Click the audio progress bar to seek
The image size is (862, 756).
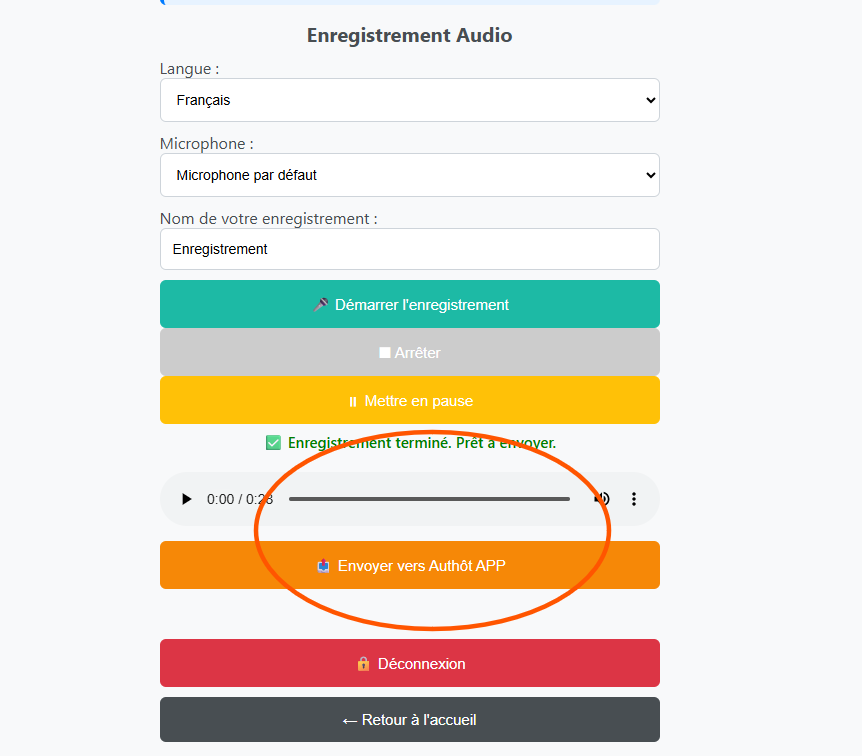click(x=429, y=499)
